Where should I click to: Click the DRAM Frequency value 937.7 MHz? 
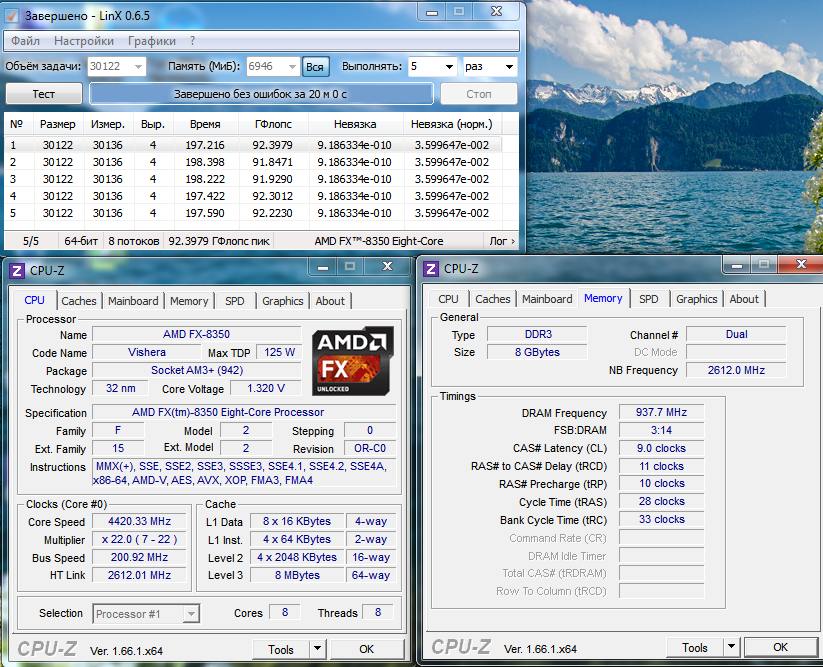click(x=661, y=412)
